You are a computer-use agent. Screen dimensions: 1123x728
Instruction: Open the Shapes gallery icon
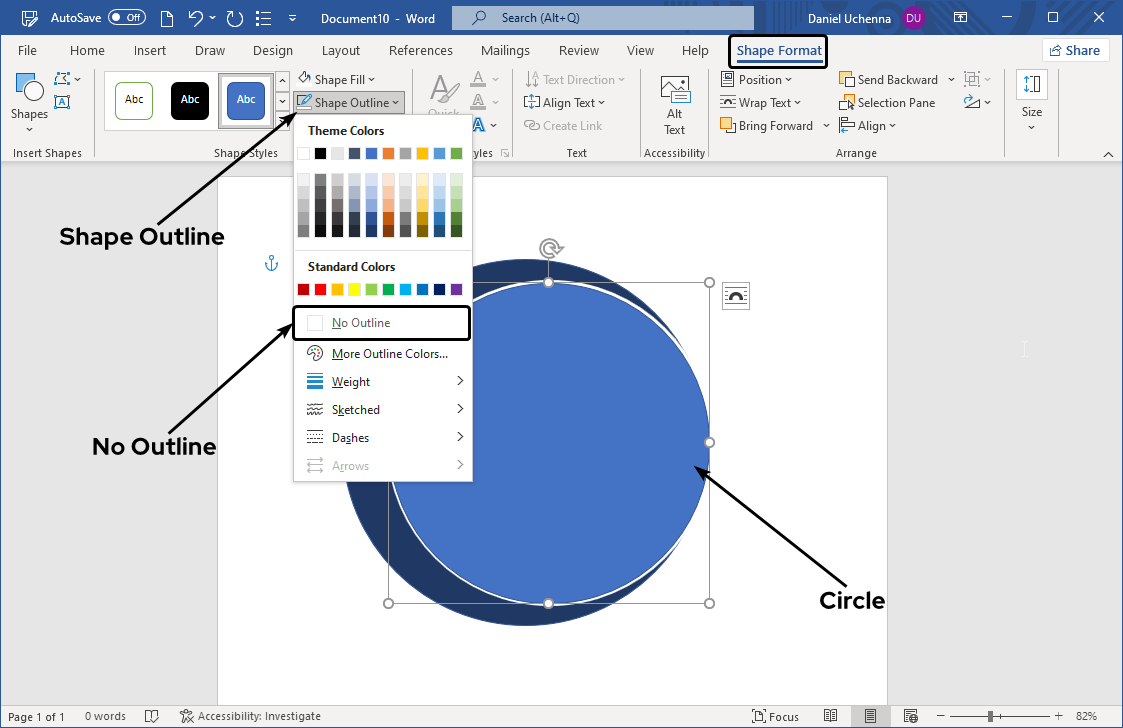(29, 90)
